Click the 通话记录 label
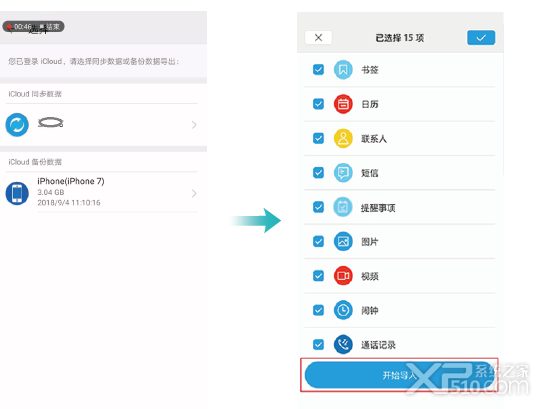543x409 pixels. tap(378, 345)
